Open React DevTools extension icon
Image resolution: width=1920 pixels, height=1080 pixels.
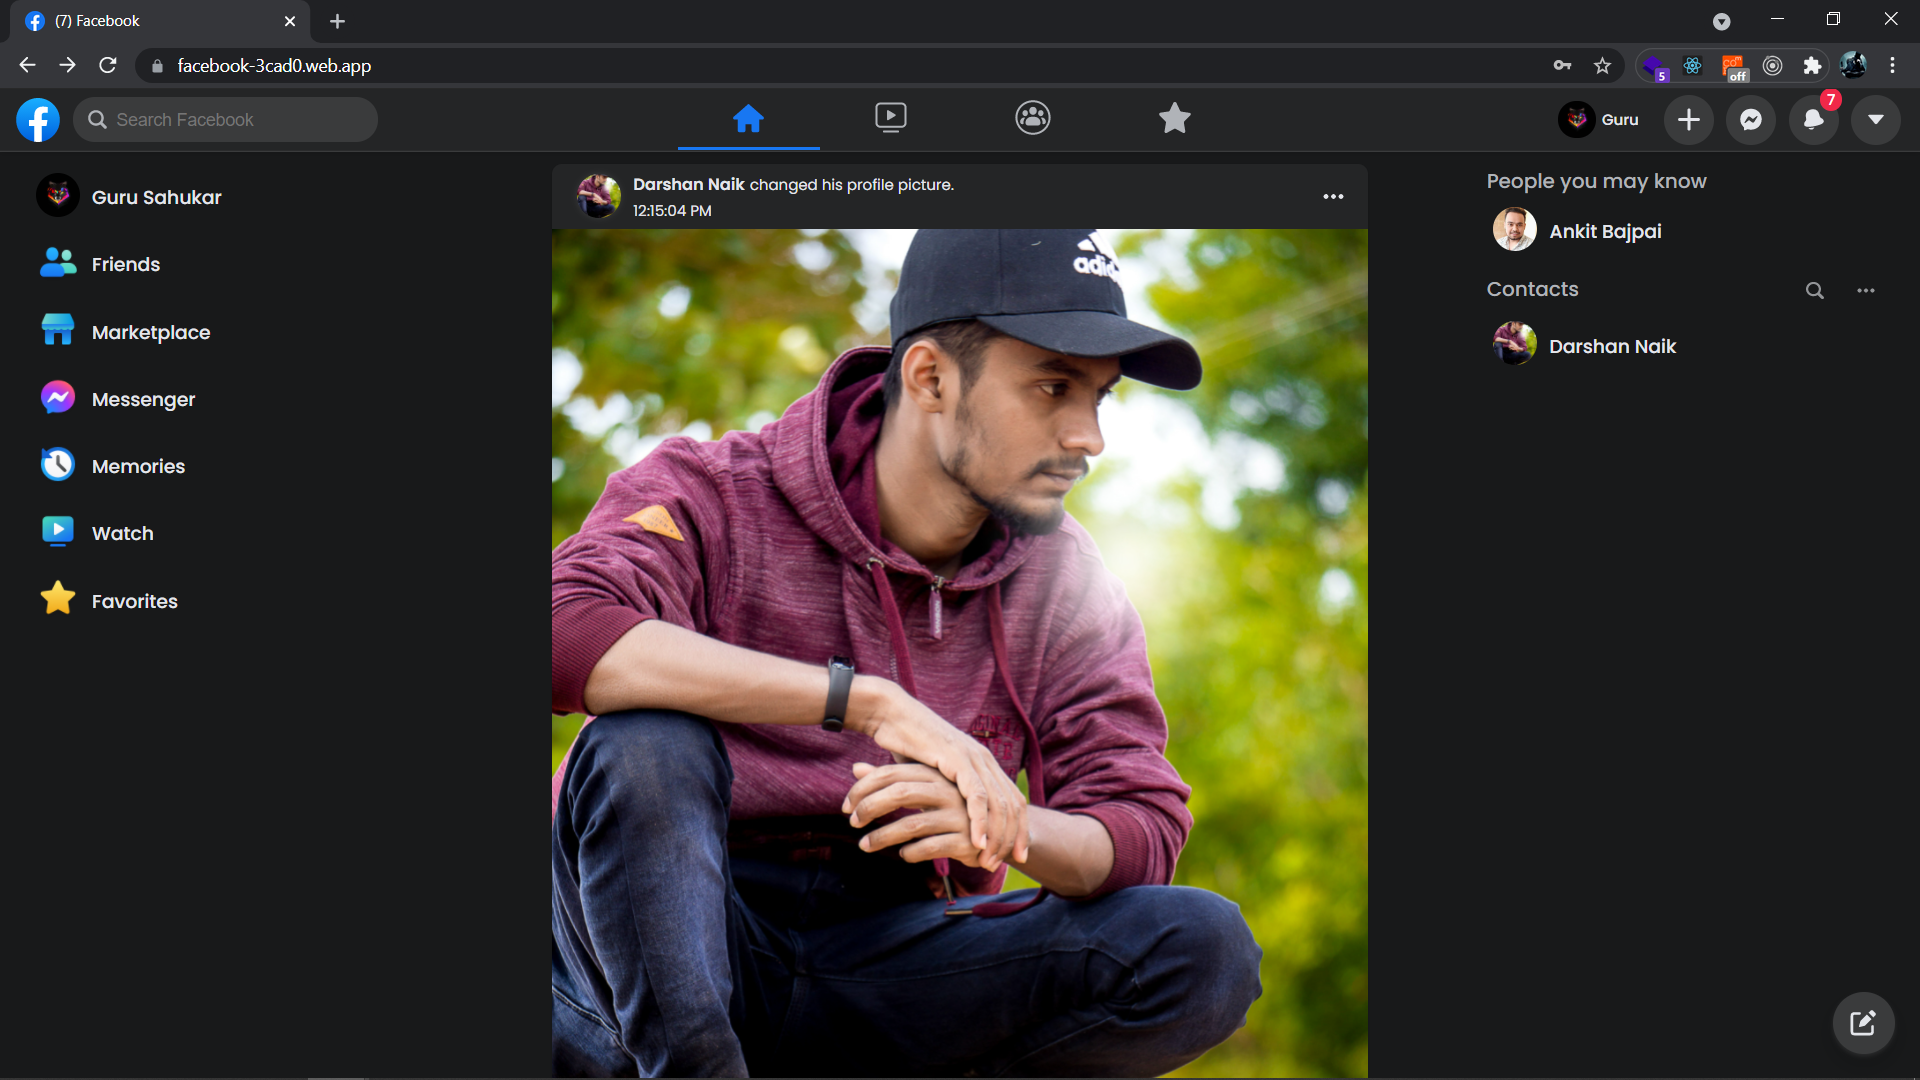pos(1692,66)
